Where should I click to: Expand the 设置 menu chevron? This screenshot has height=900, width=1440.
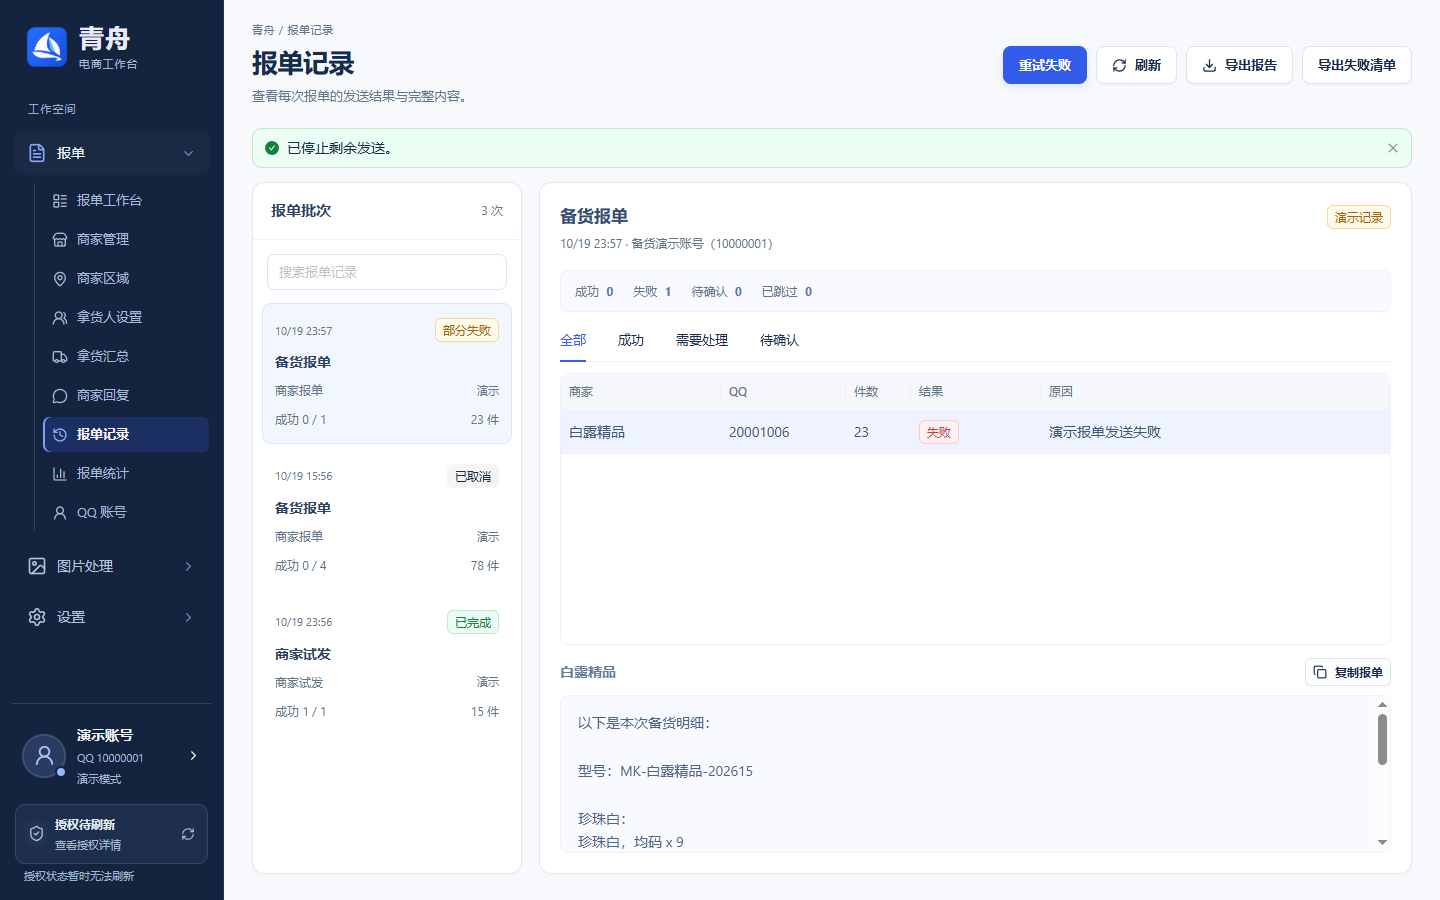click(x=188, y=617)
